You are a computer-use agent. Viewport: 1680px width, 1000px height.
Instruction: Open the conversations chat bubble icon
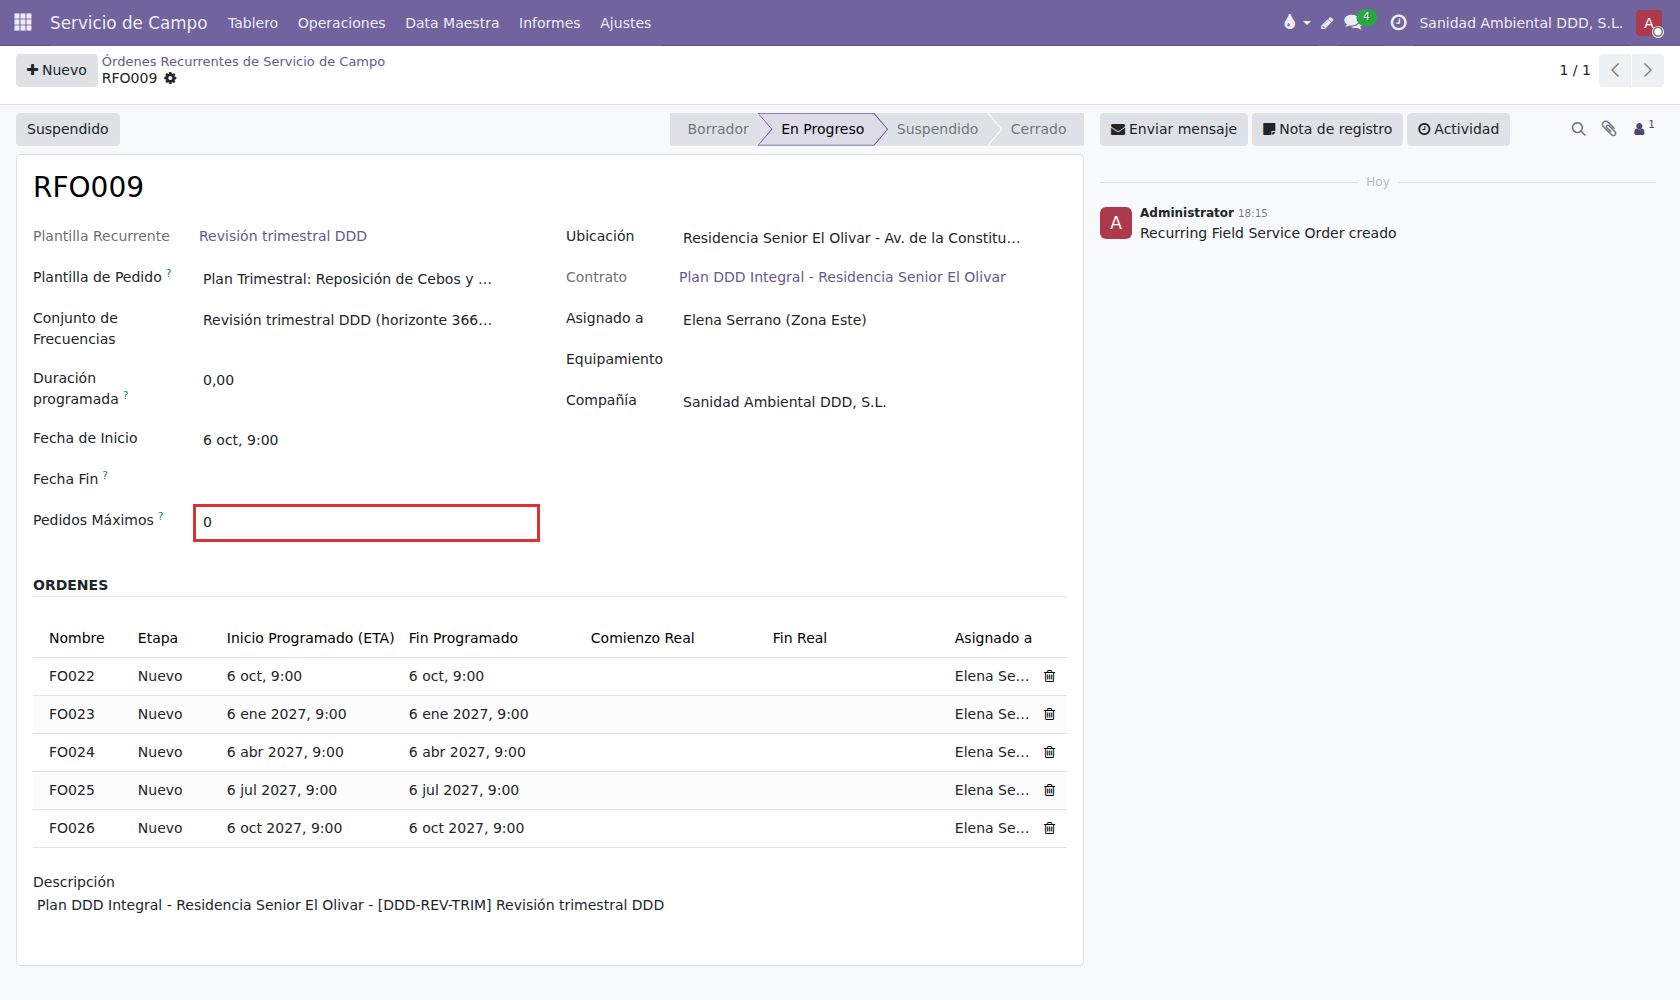[1353, 22]
